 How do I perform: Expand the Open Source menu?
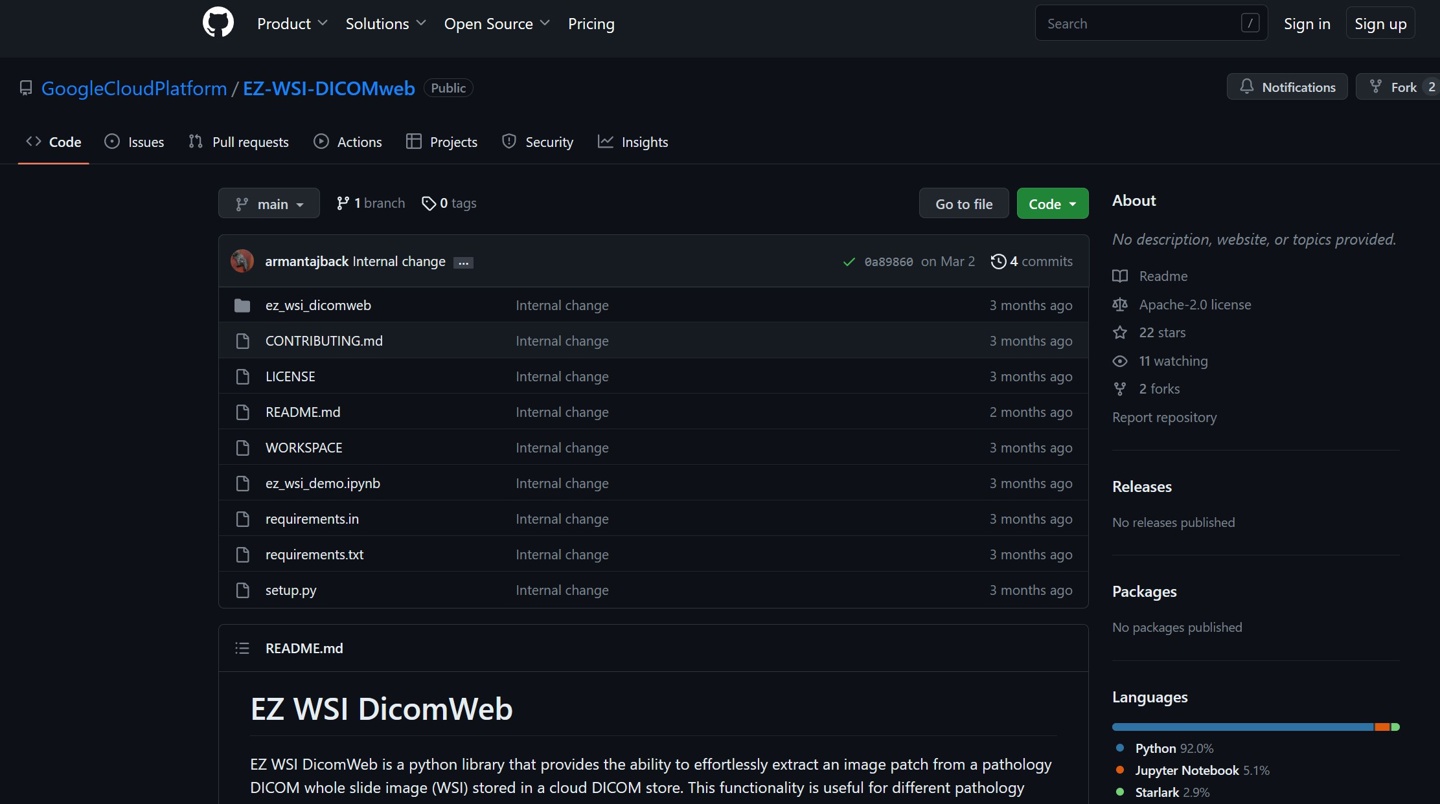click(497, 23)
